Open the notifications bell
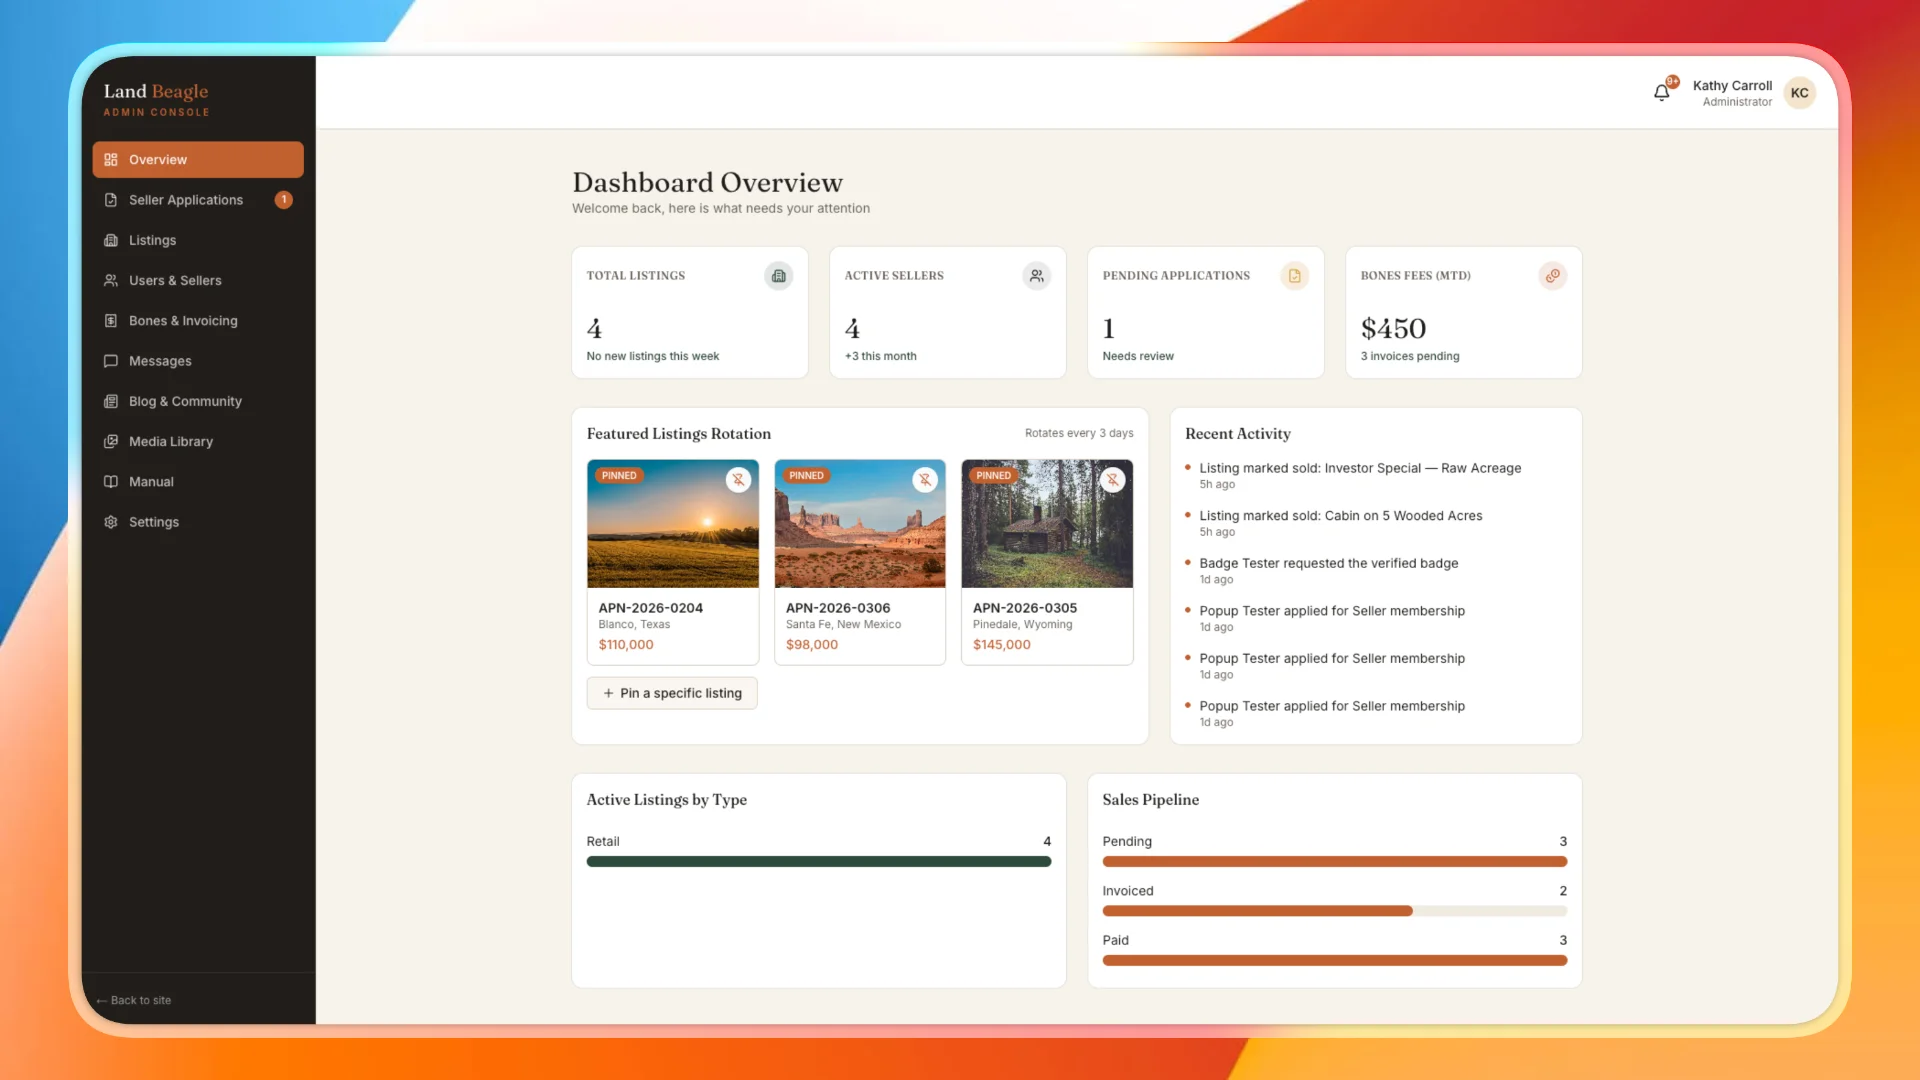This screenshot has height=1080, width=1920. pos(1662,92)
